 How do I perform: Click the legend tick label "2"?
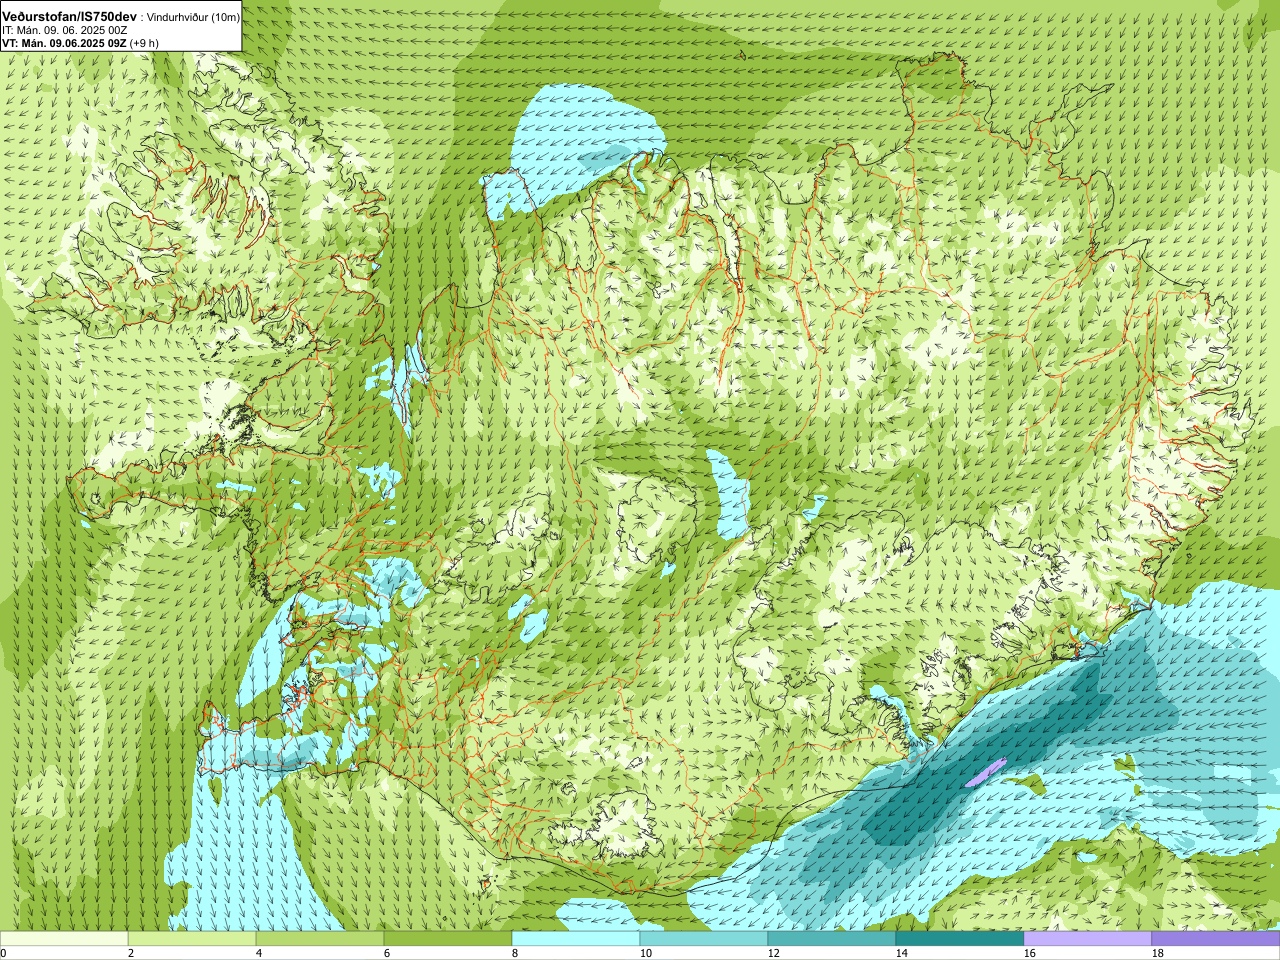point(131,954)
